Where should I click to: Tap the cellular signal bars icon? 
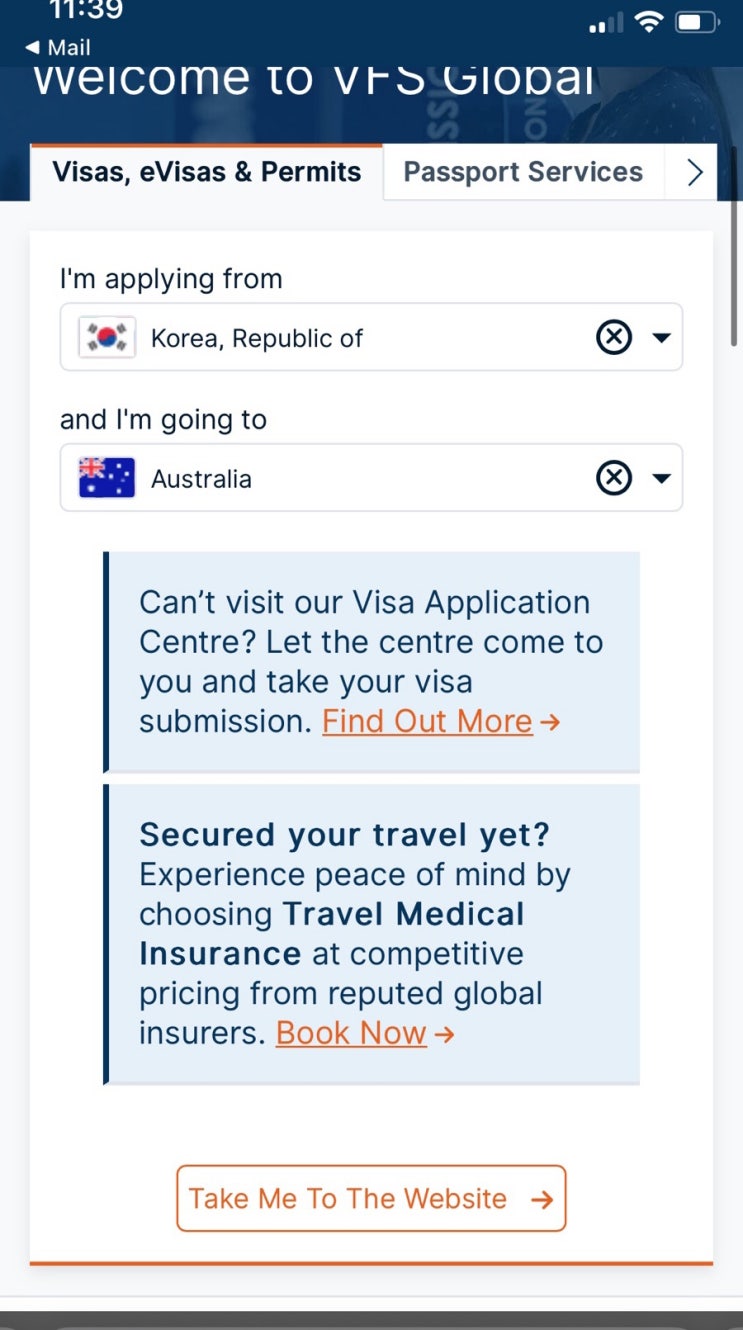(606, 23)
